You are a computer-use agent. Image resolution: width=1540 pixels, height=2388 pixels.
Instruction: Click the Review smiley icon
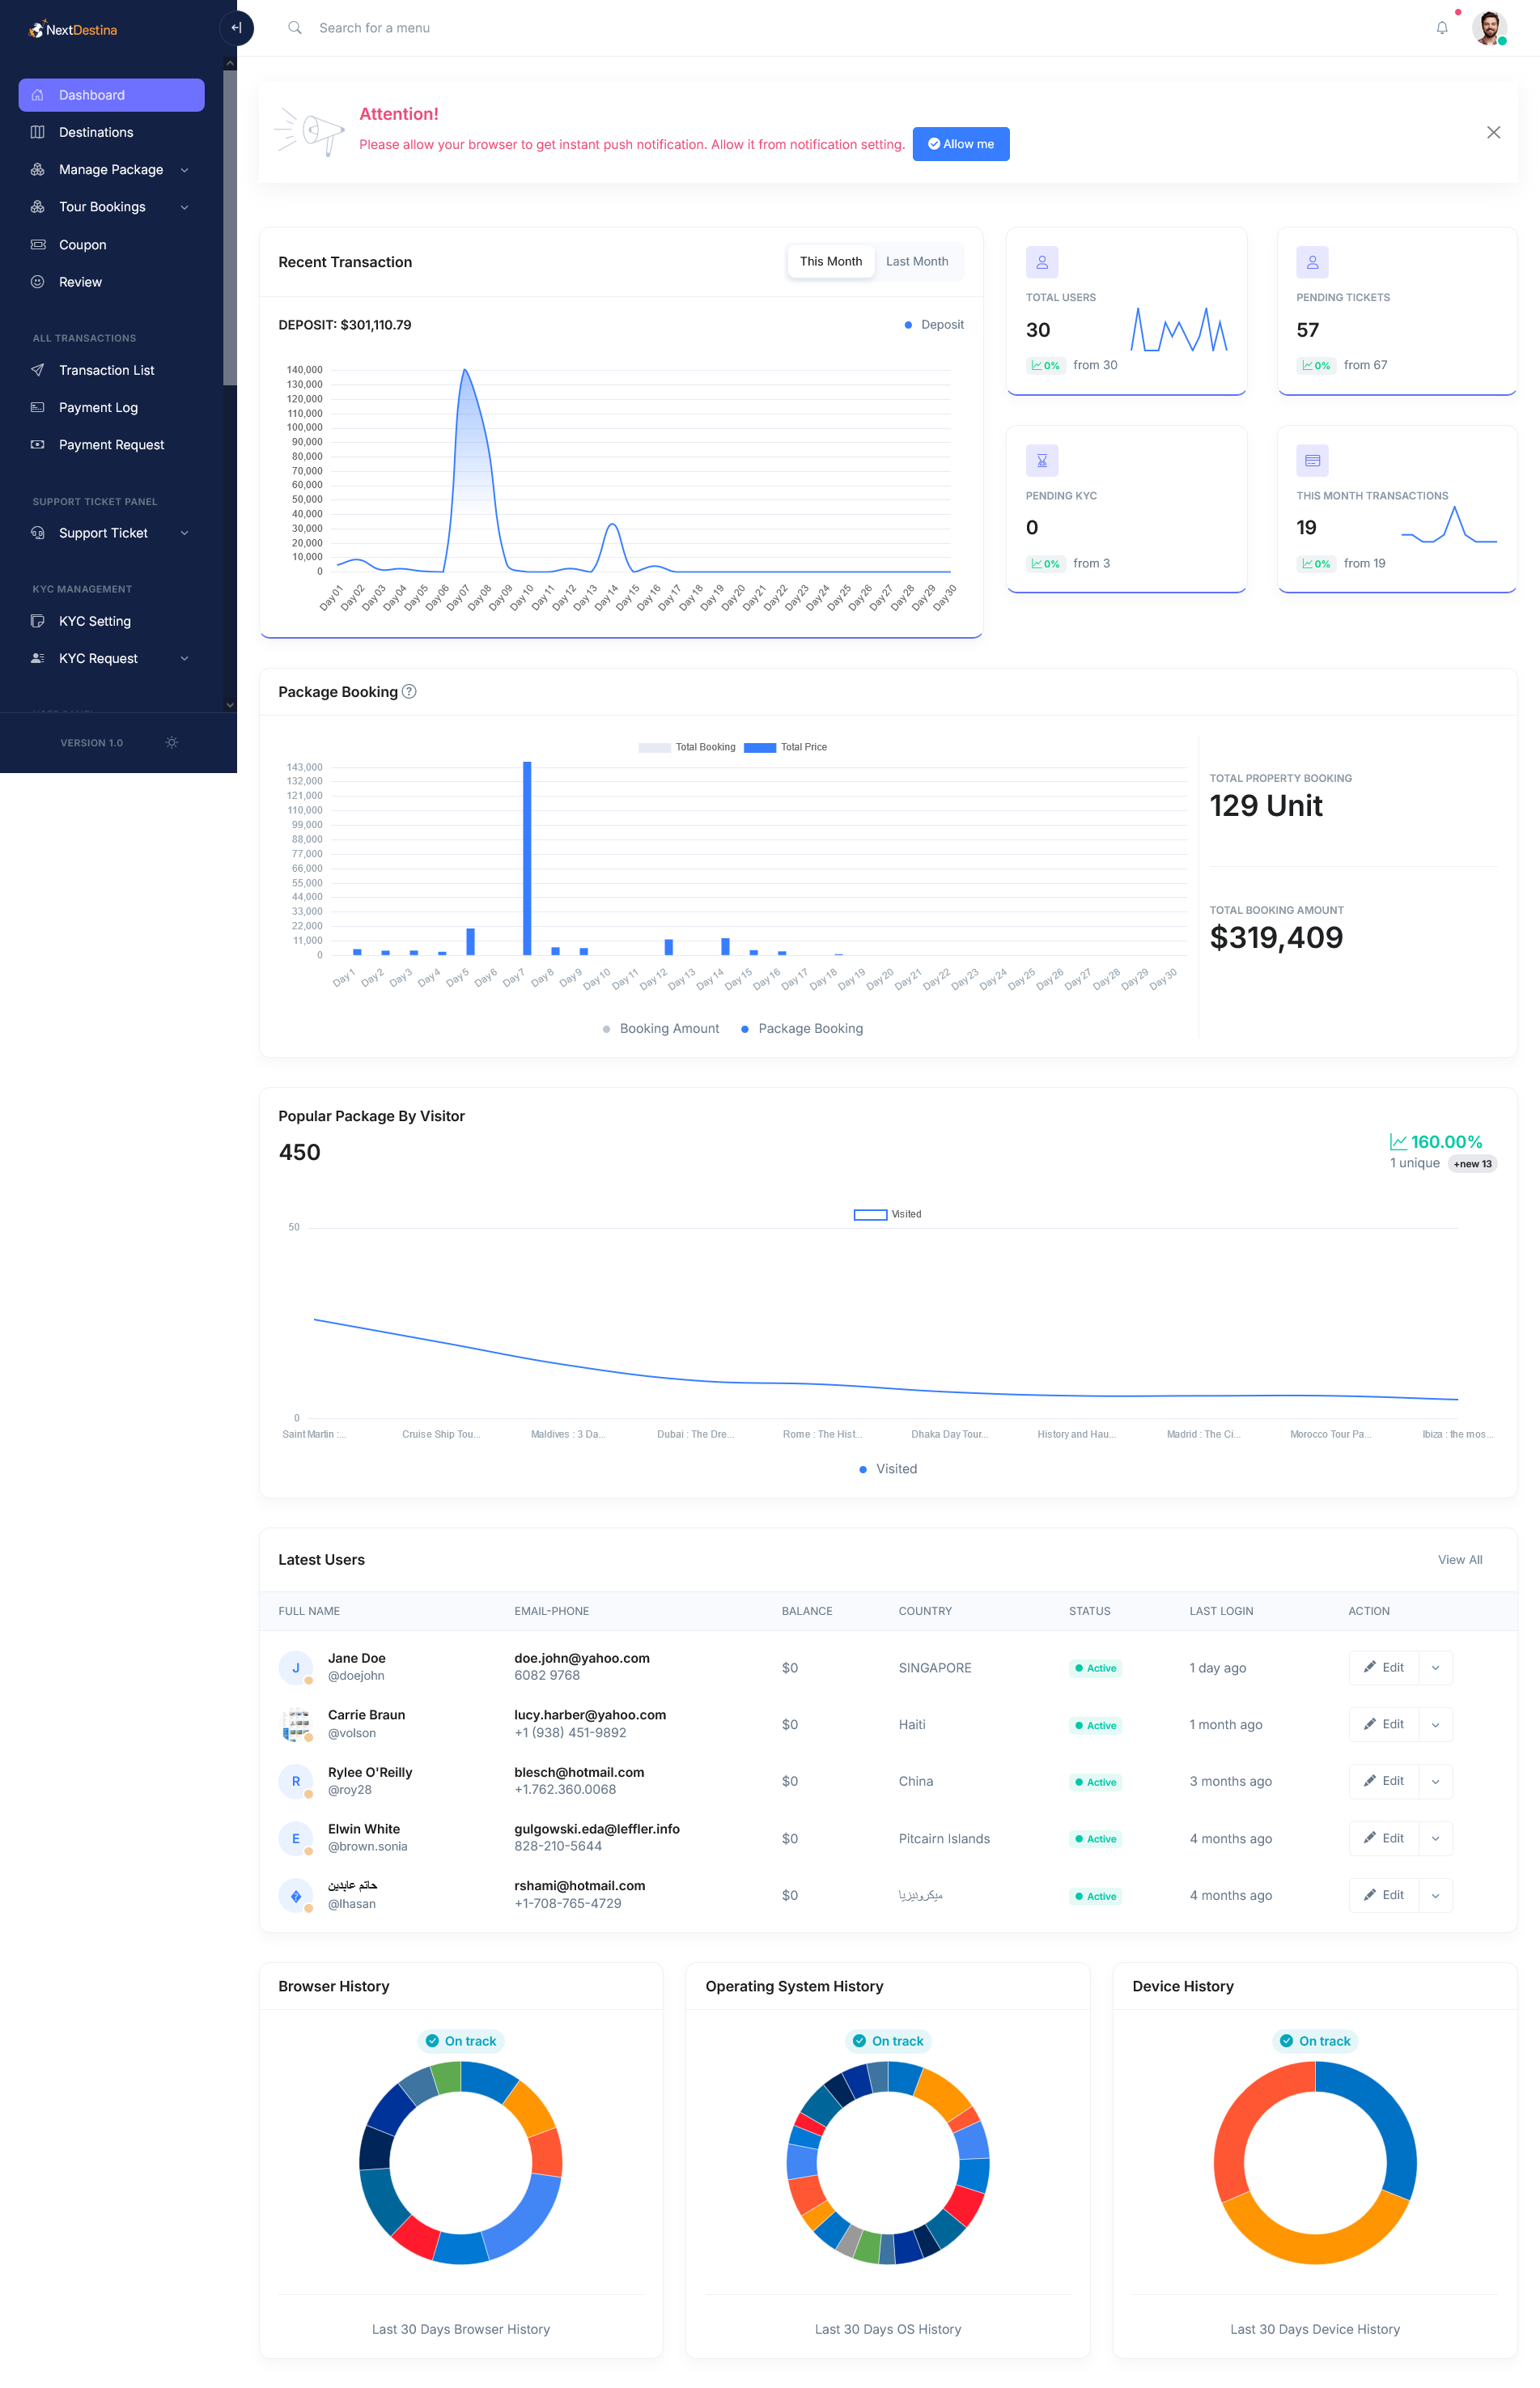37,282
